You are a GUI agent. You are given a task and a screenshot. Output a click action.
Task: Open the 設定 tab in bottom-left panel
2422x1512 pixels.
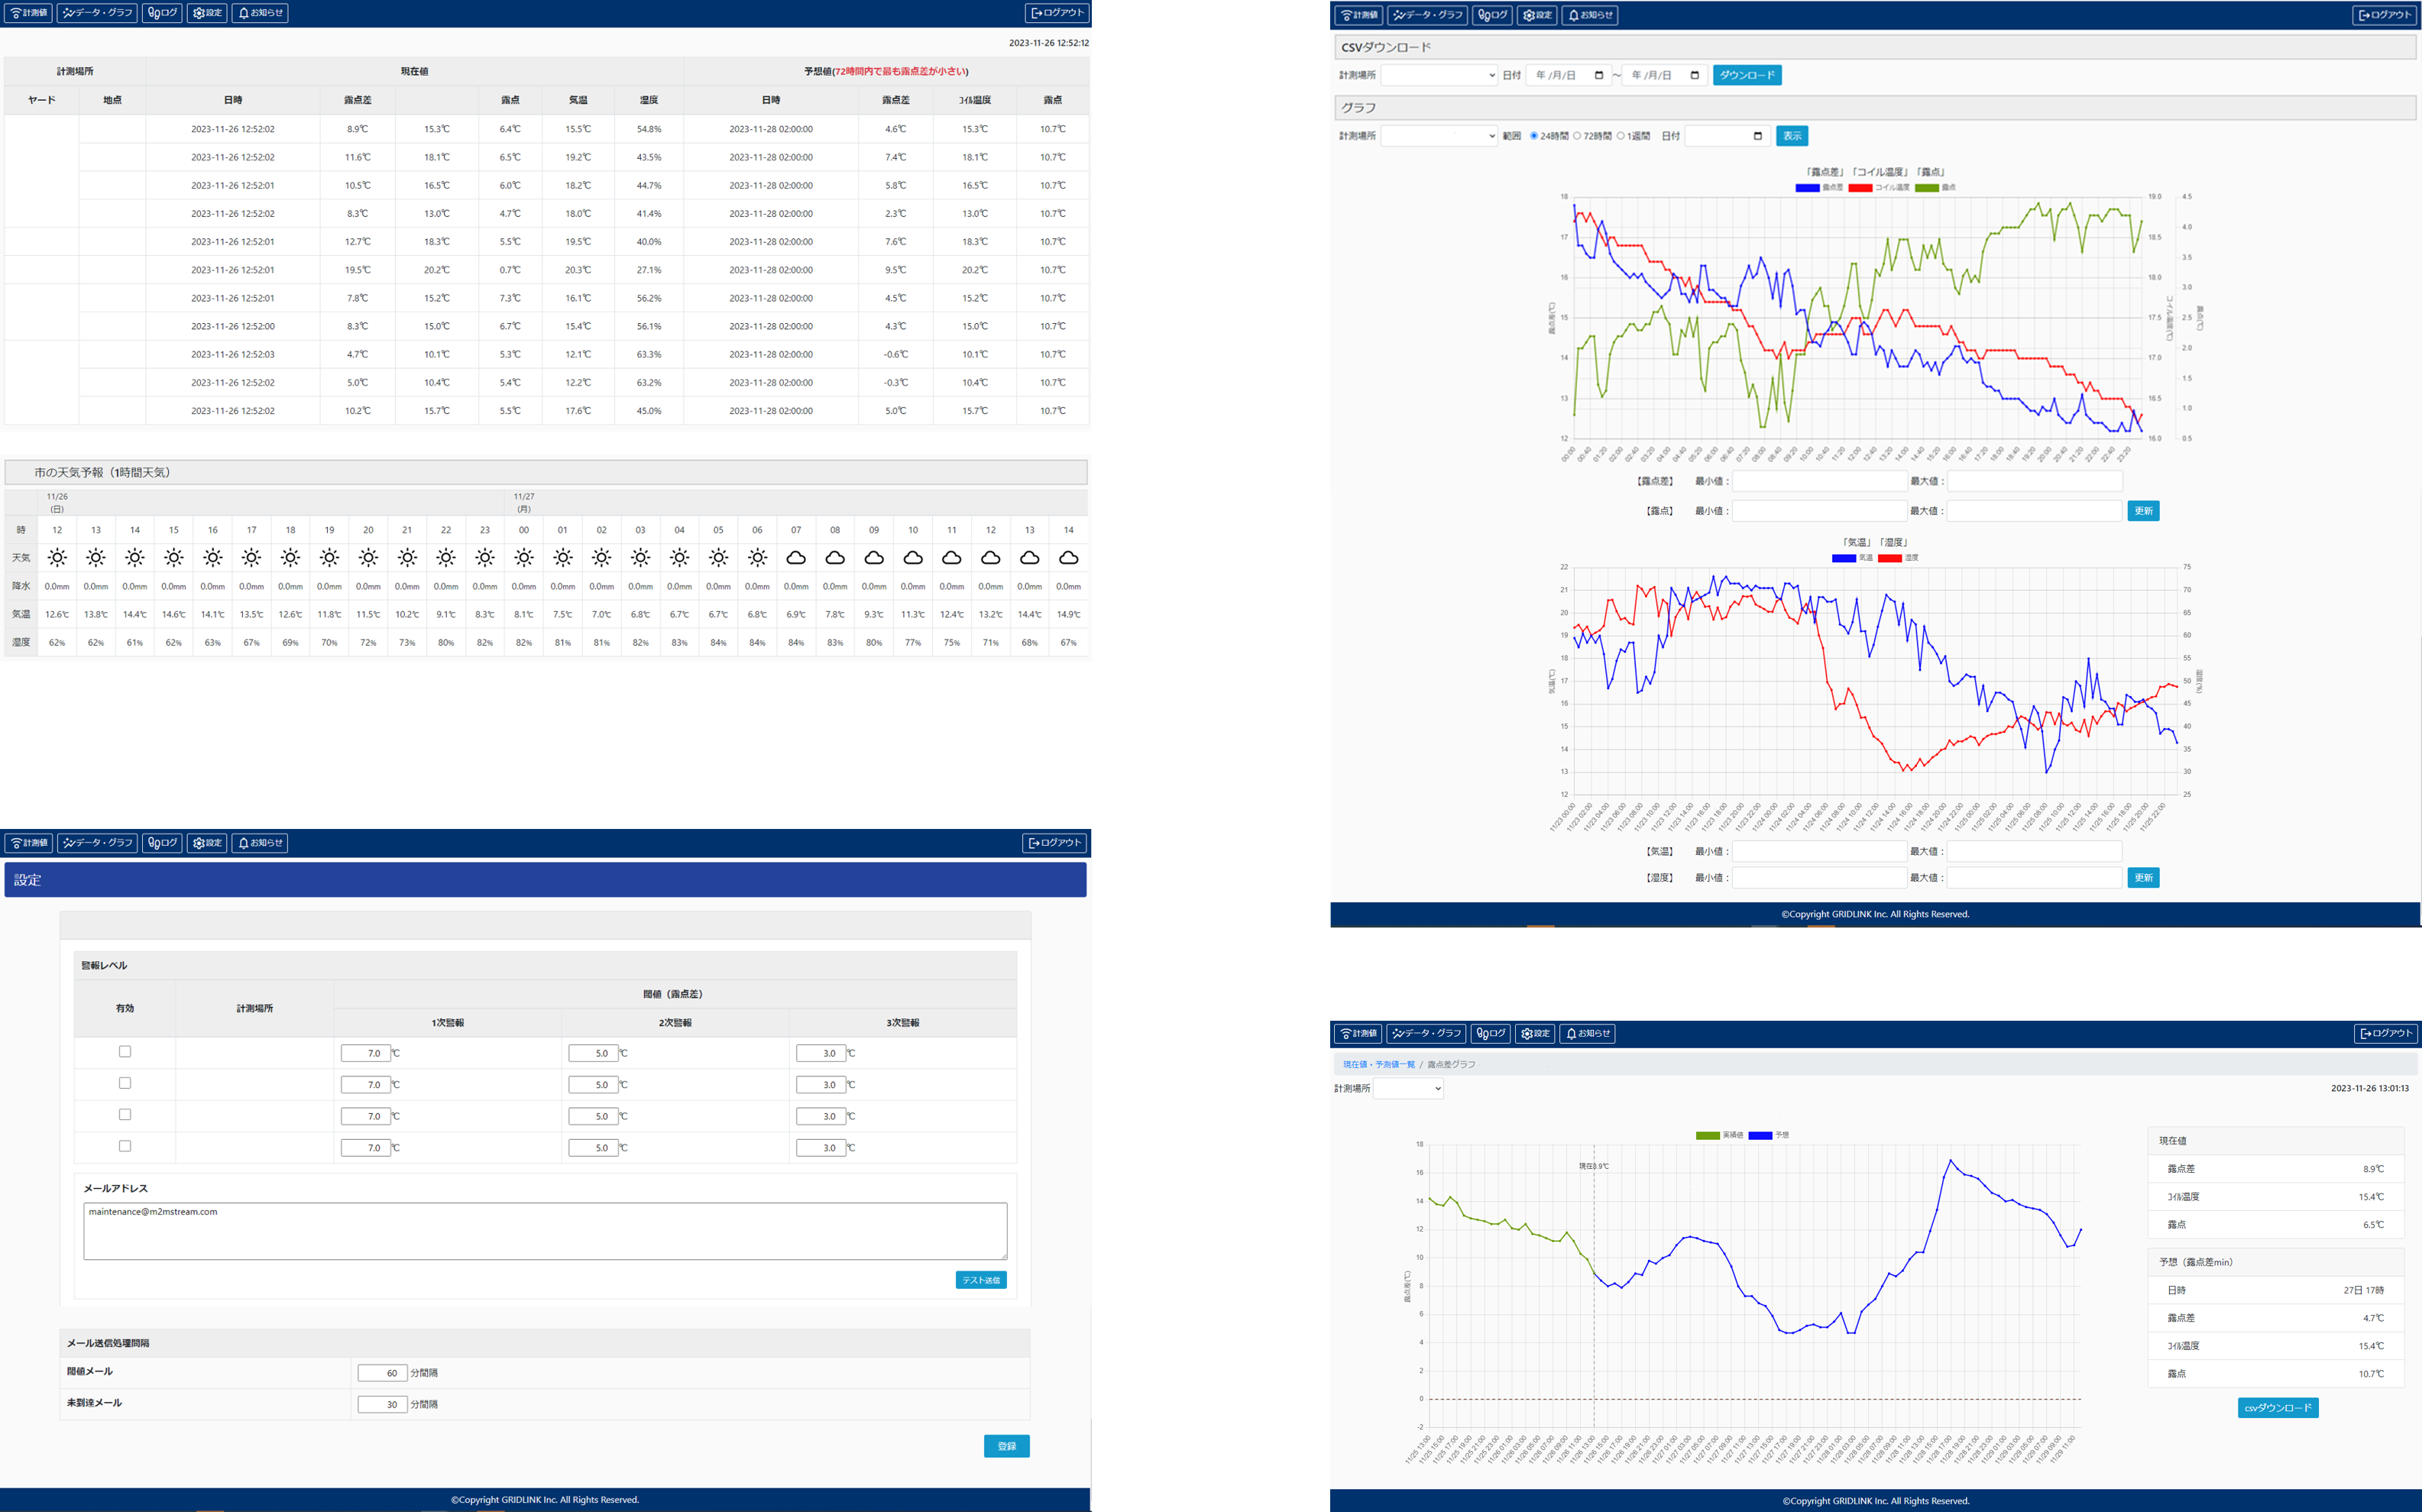pos(207,843)
